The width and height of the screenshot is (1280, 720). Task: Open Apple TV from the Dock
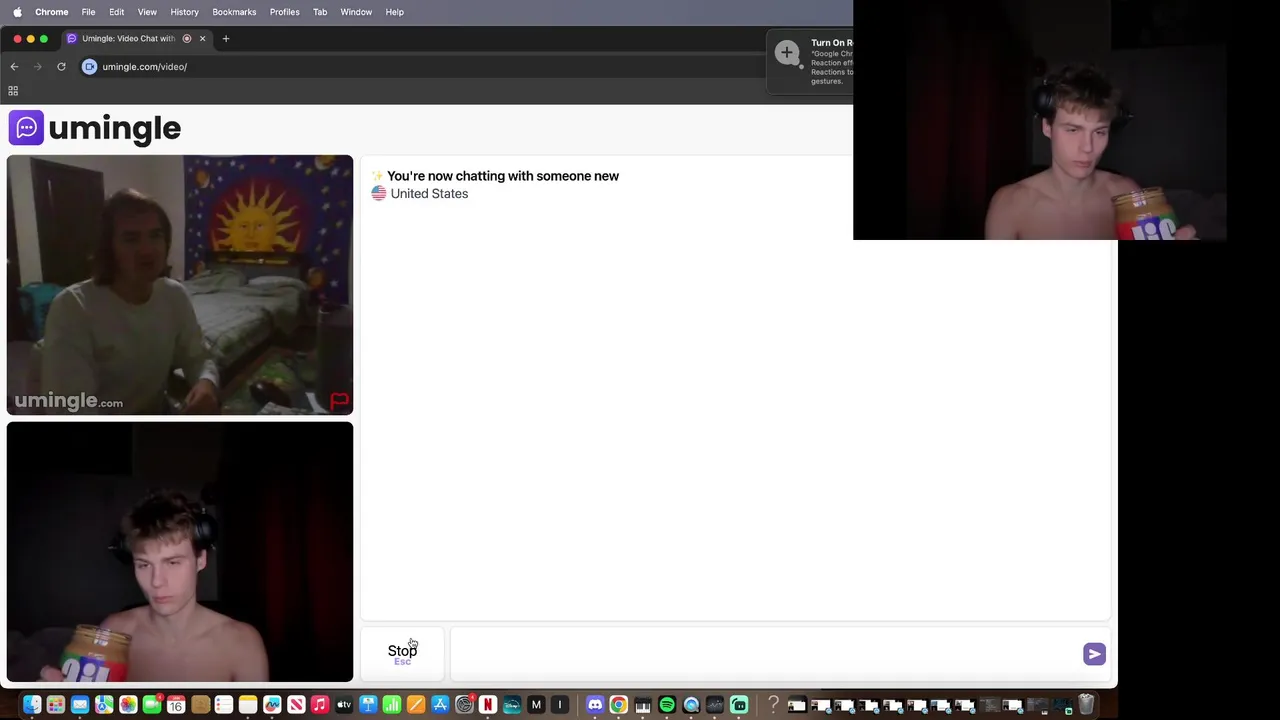click(344, 705)
